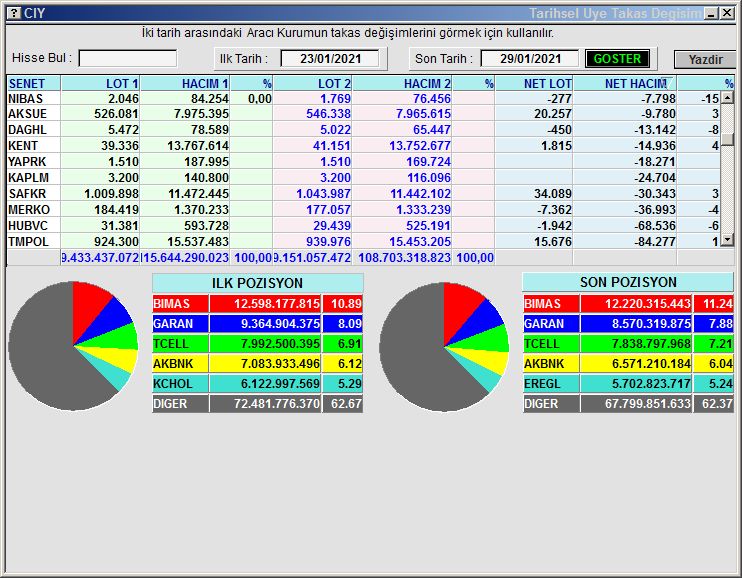Select the MERKO row
Screen dimensions: 742x578
pos(363,210)
